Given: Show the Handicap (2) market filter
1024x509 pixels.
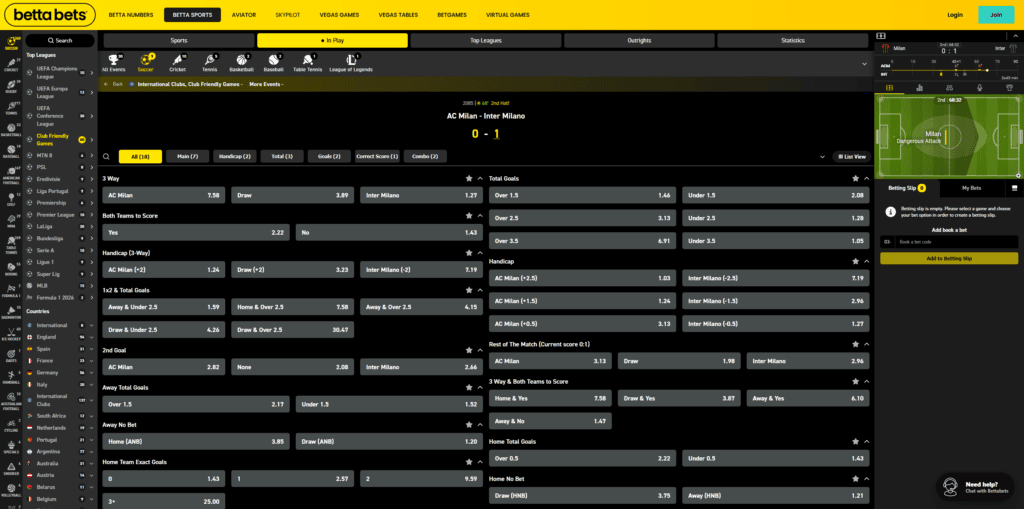Looking at the screenshot, I should pos(234,157).
